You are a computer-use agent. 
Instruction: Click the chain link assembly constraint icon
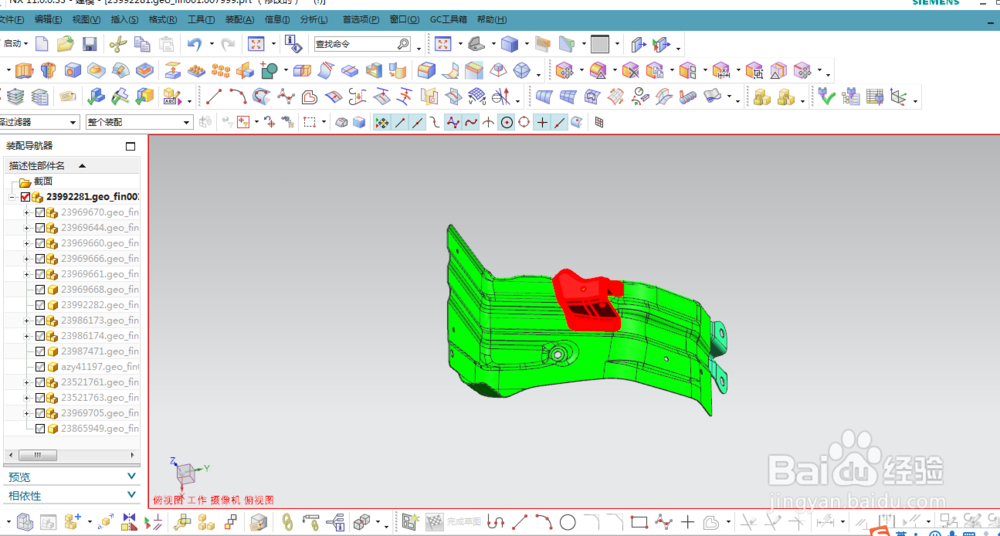click(288, 522)
